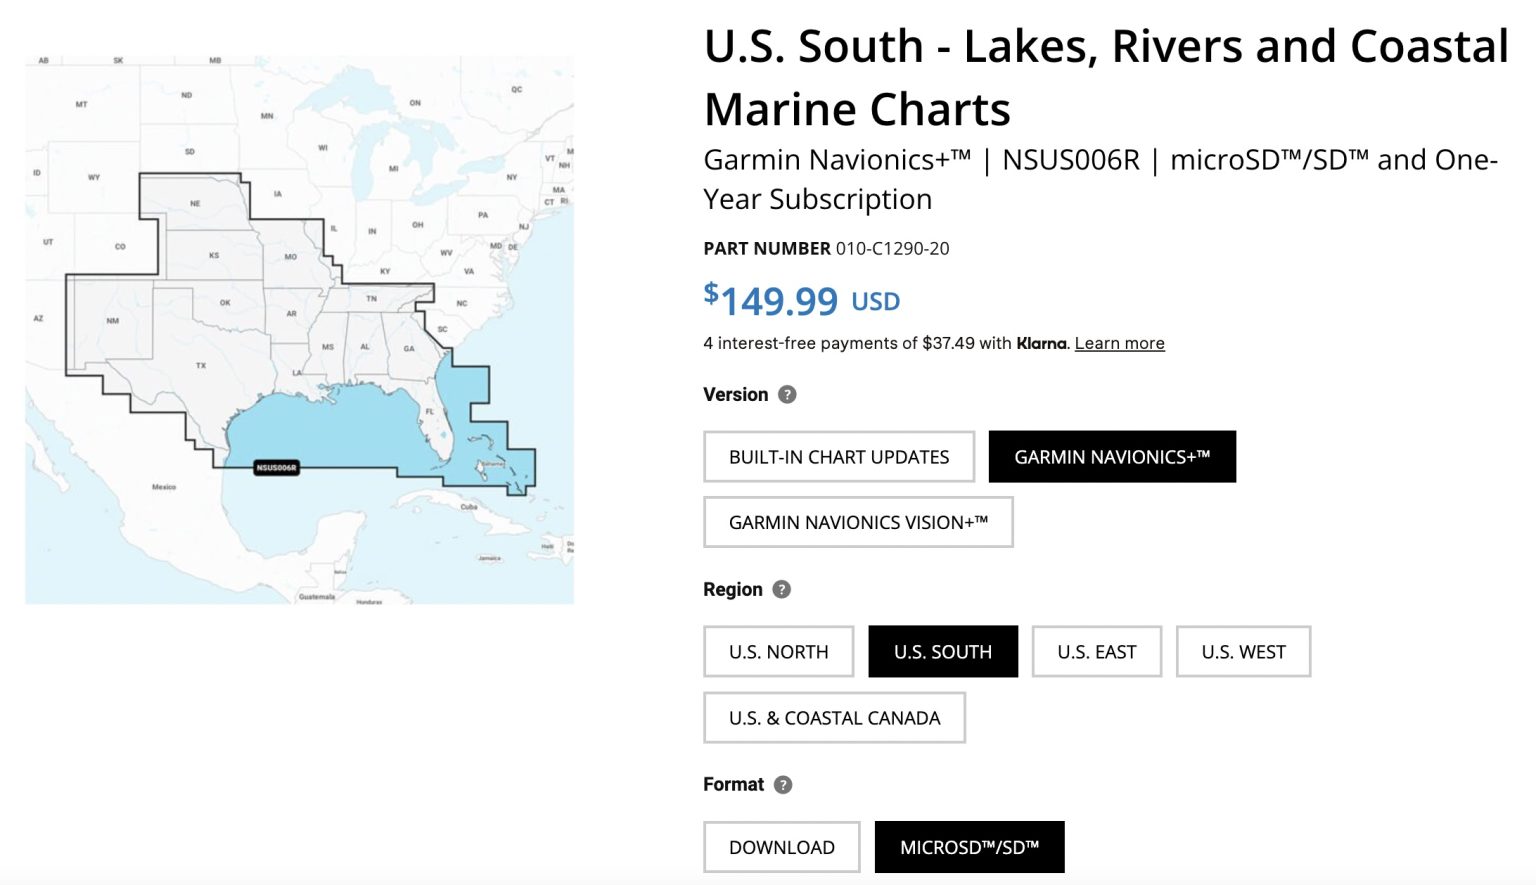
Task: Keep the U.S. SOUTH region selected
Action: click(942, 651)
